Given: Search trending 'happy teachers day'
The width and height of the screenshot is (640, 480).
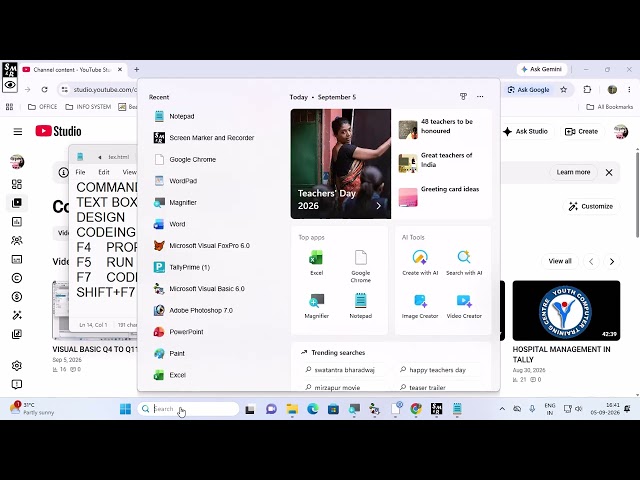Looking at the screenshot, I should click(x=433, y=370).
